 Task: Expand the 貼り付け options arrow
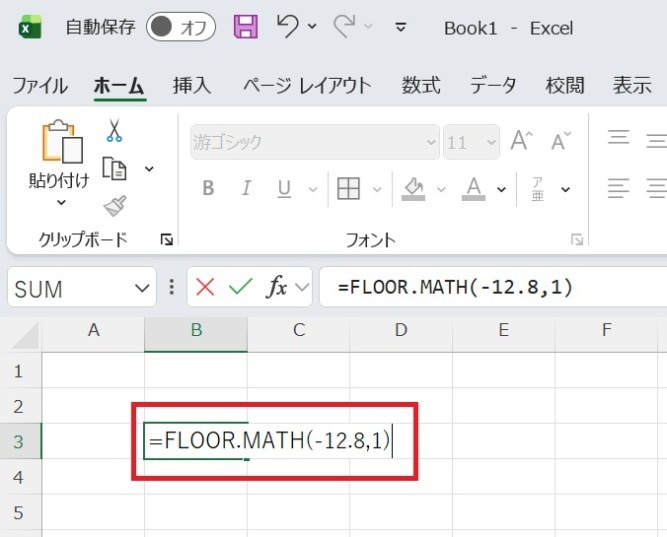[x=61, y=202]
